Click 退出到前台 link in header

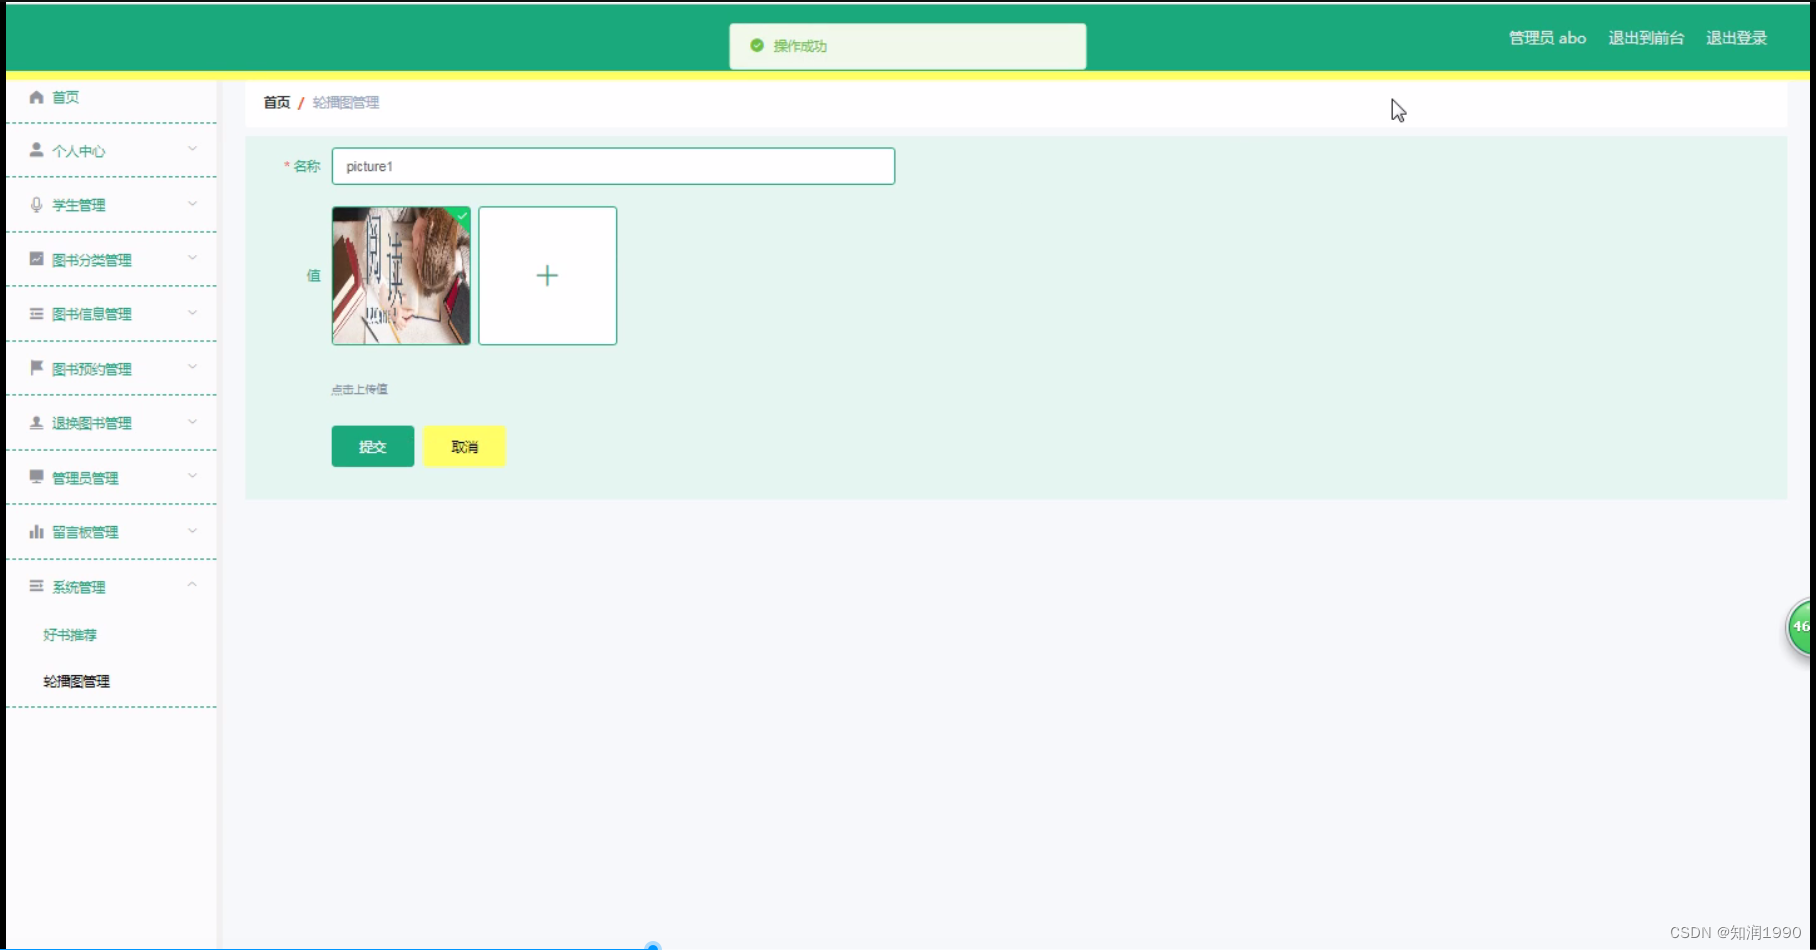point(1646,38)
